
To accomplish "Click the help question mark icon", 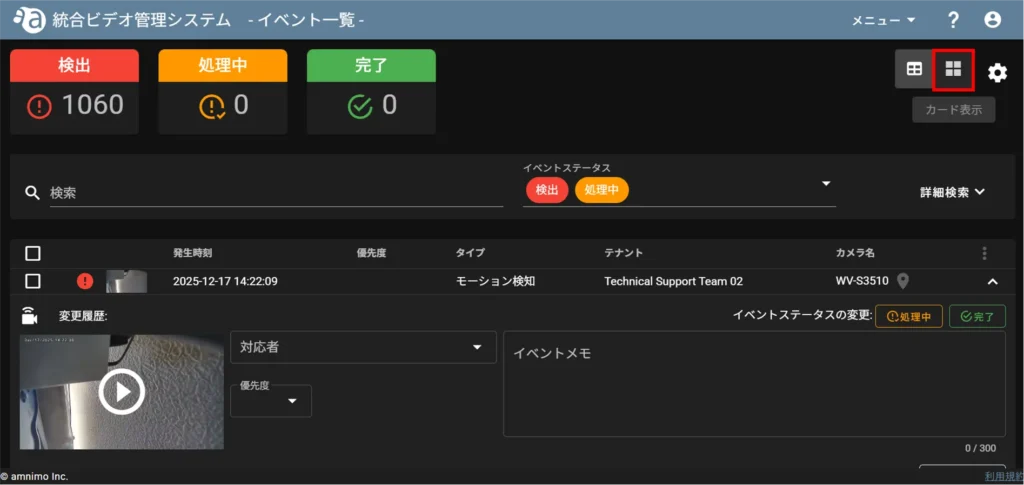I will pos(953,20).
